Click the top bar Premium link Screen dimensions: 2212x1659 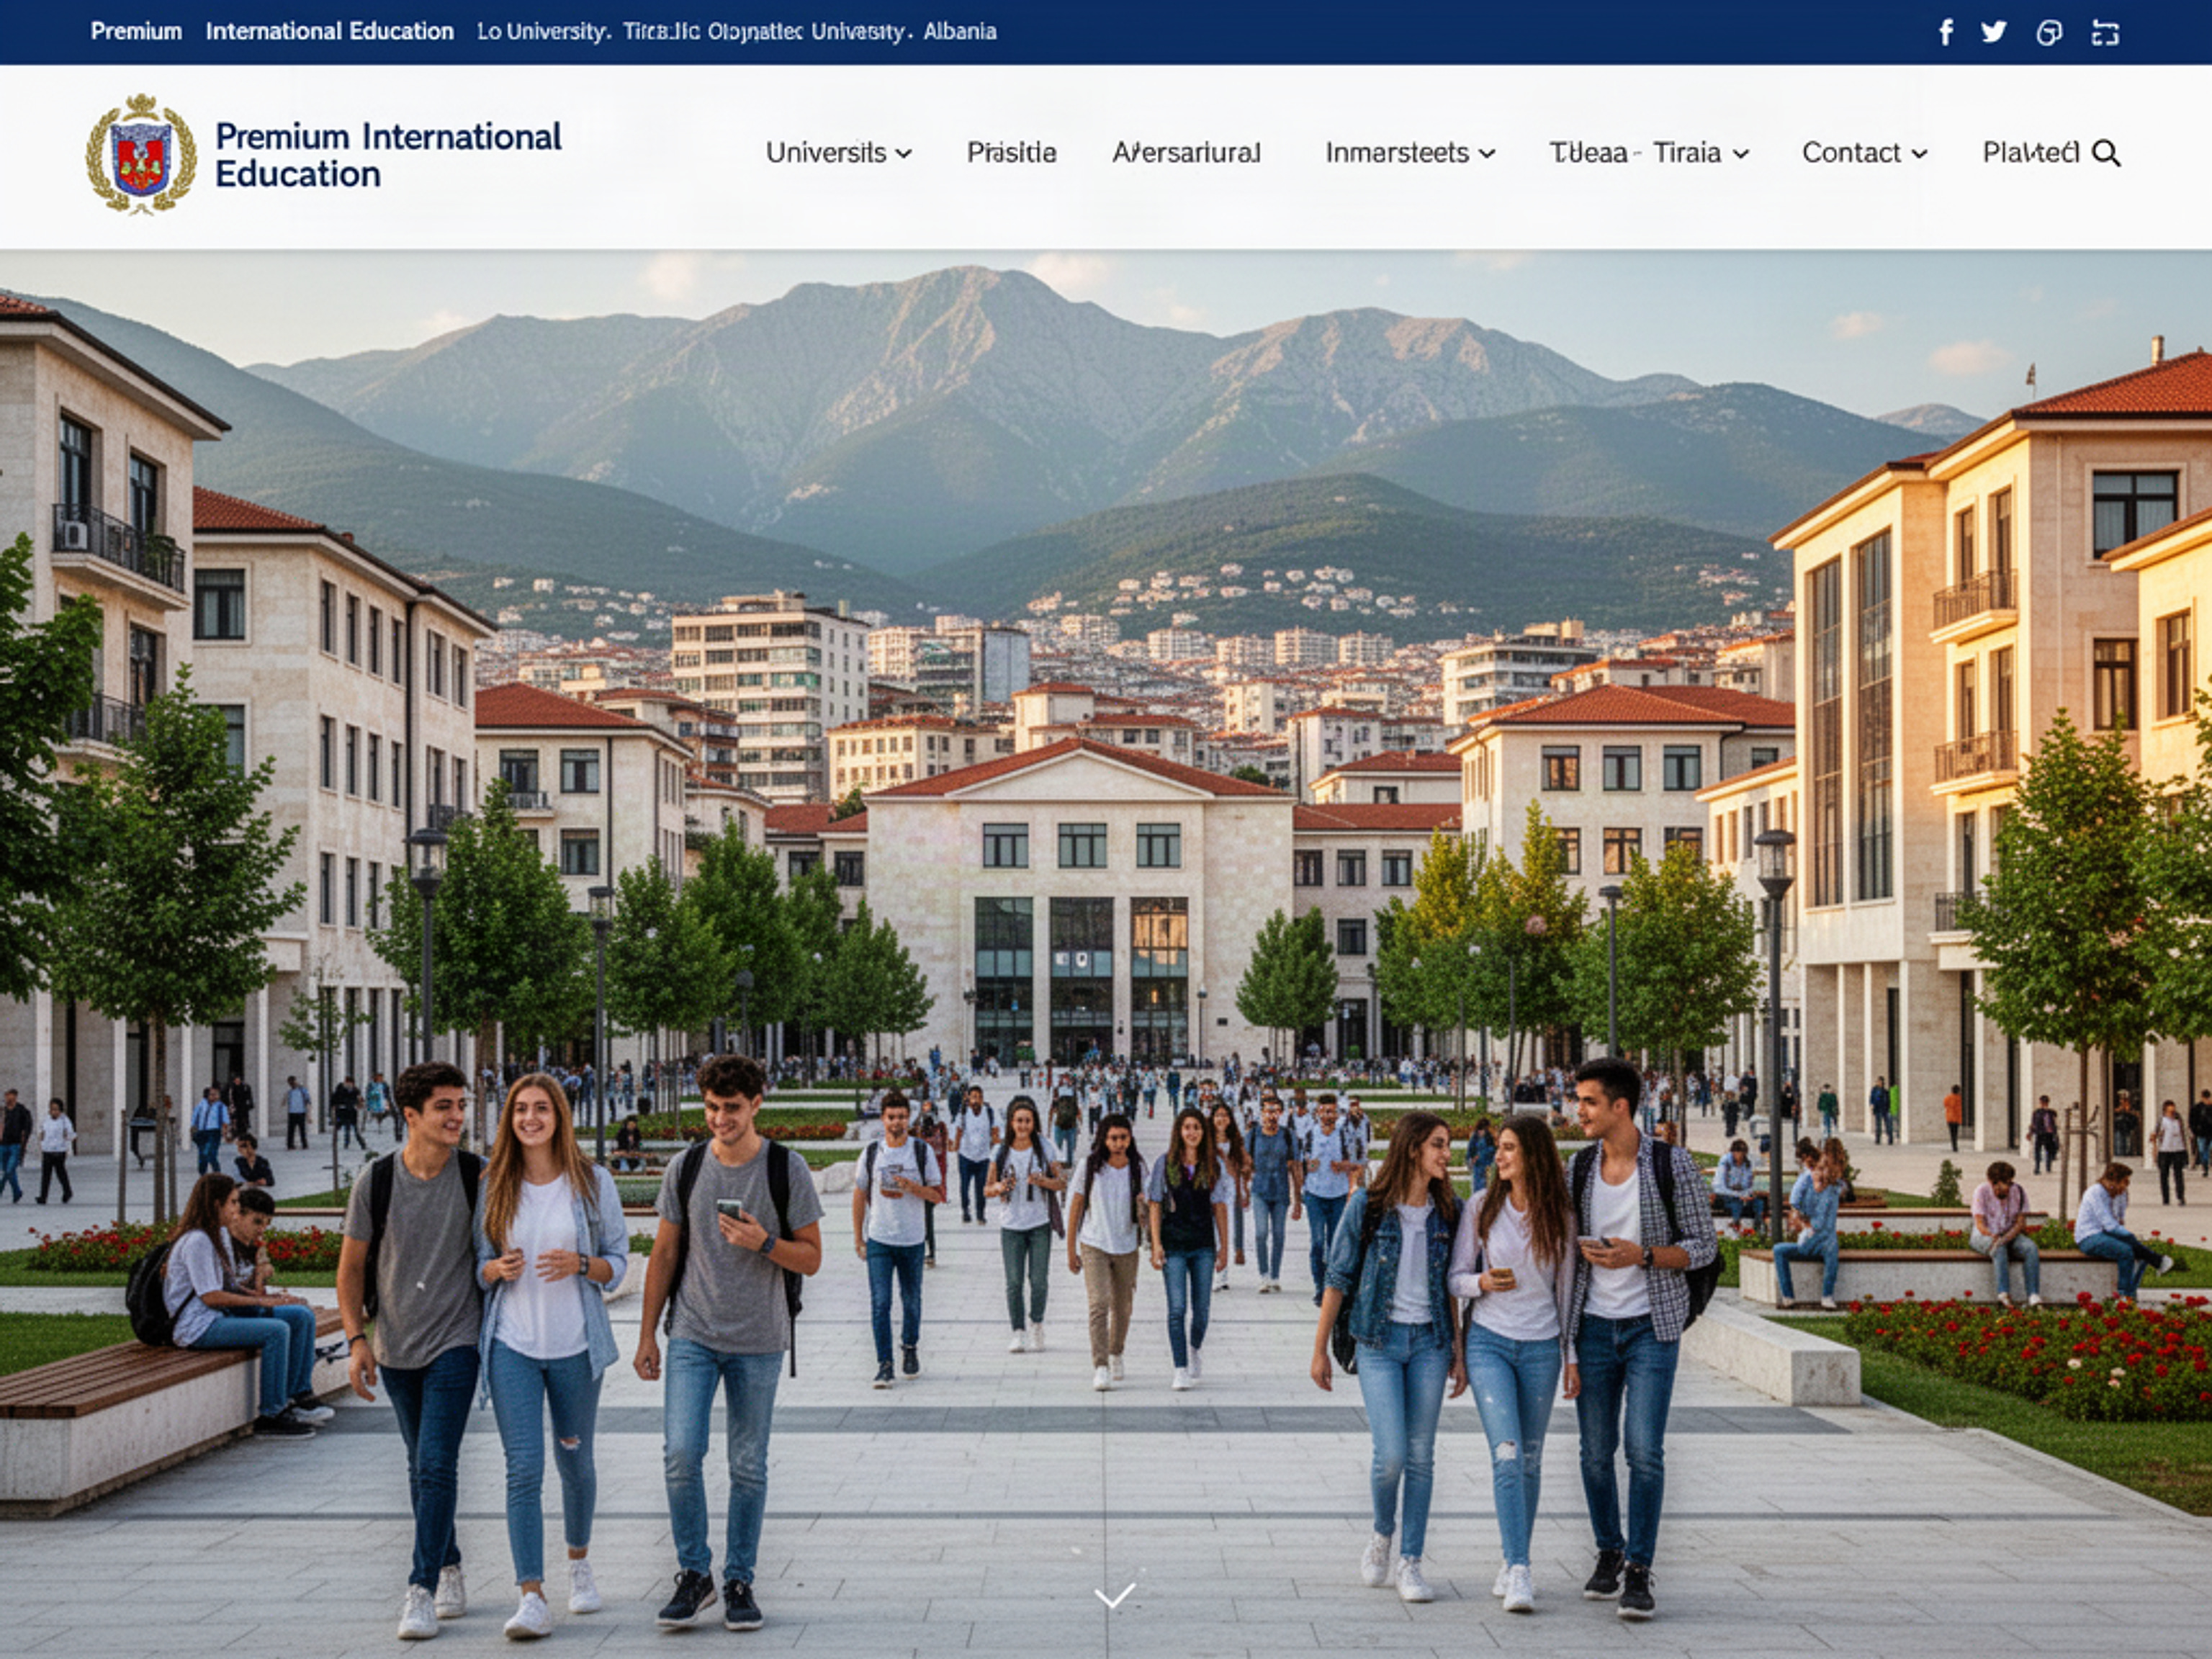[x=136, y=31]
